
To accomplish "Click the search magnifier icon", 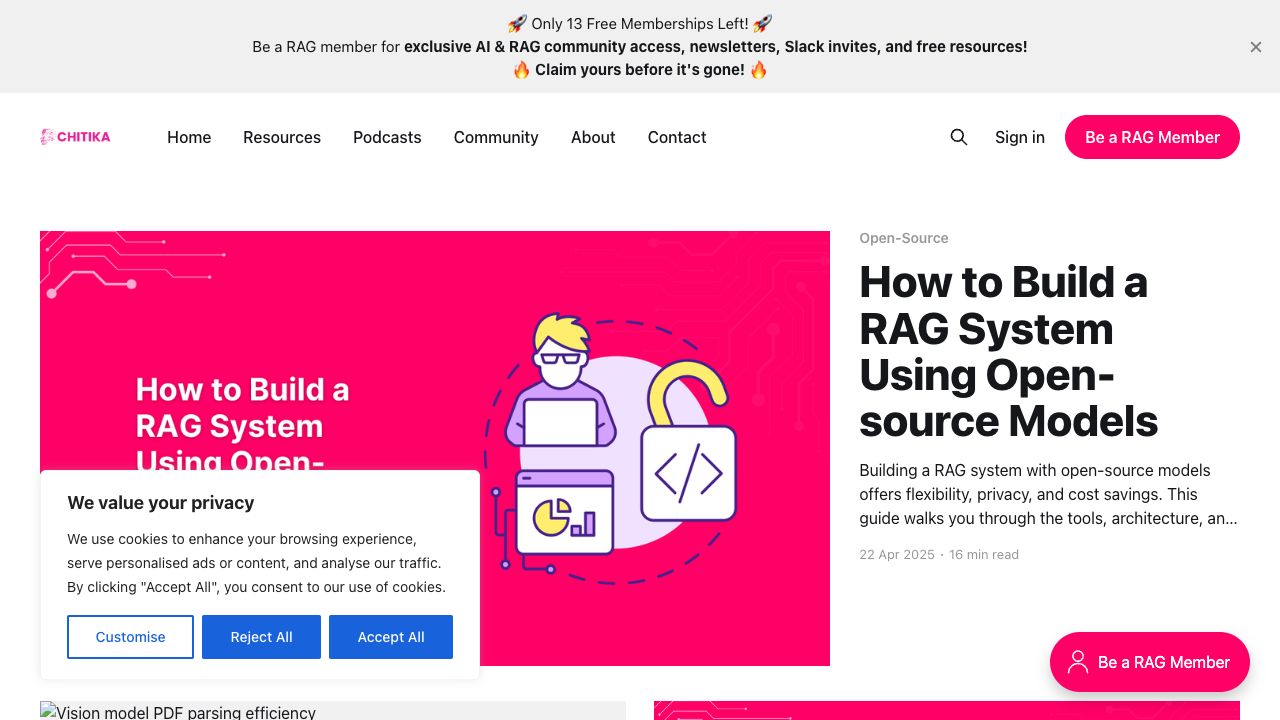I will 958,137.
